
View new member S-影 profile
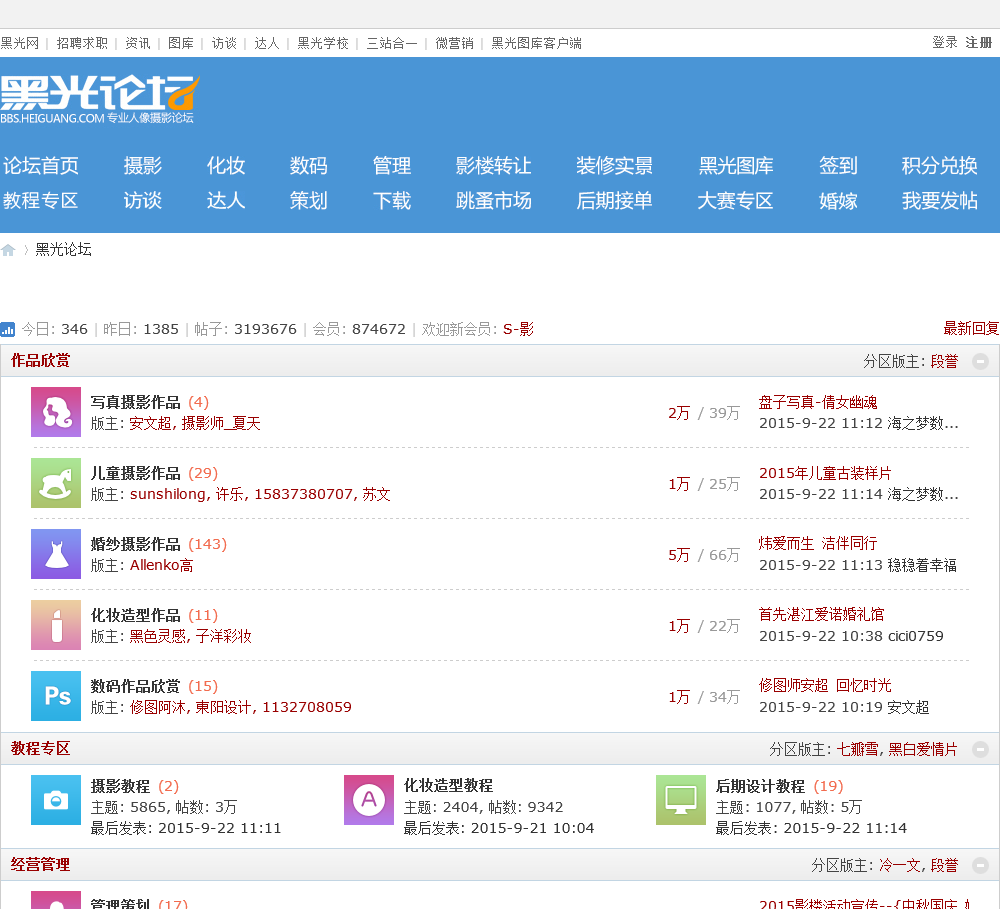(x=518, y=329)
